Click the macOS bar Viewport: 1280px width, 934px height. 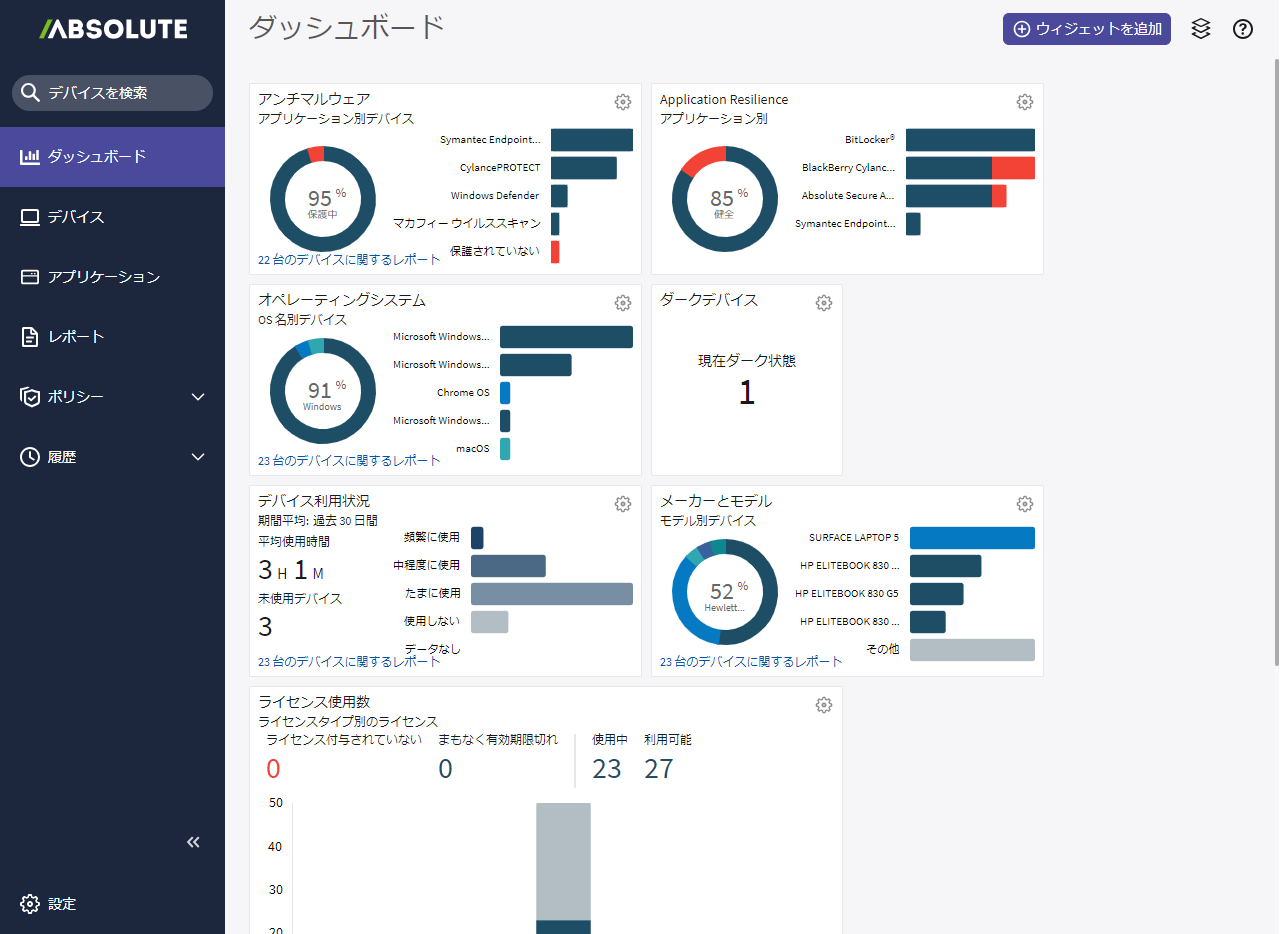[x=505, y=449]
